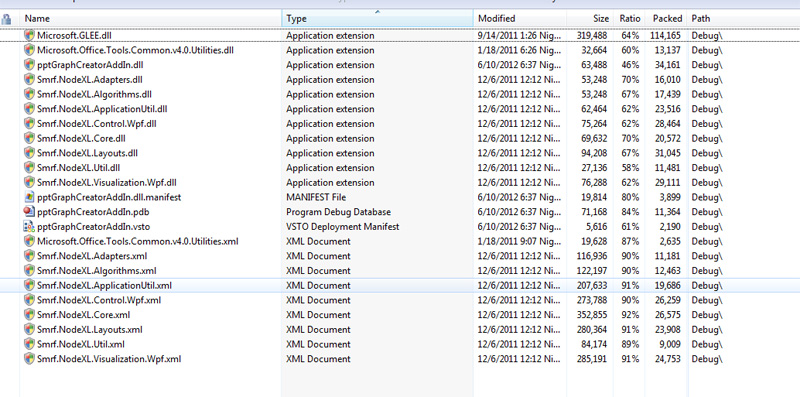Click the pptGraphCreatorAddIn.pdb file icon
This screenshot has width=800, height=397.
[29, 212]
